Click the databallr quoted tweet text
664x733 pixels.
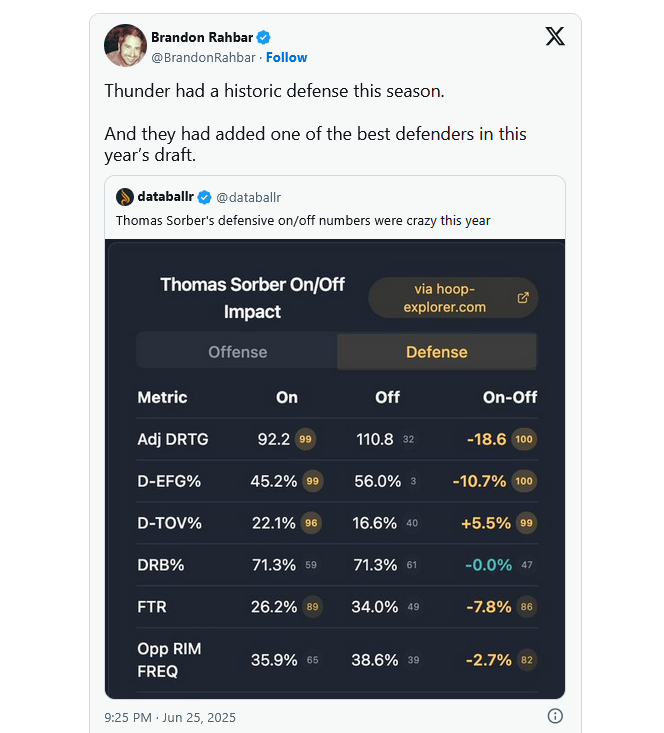click(x=303, y=220)
